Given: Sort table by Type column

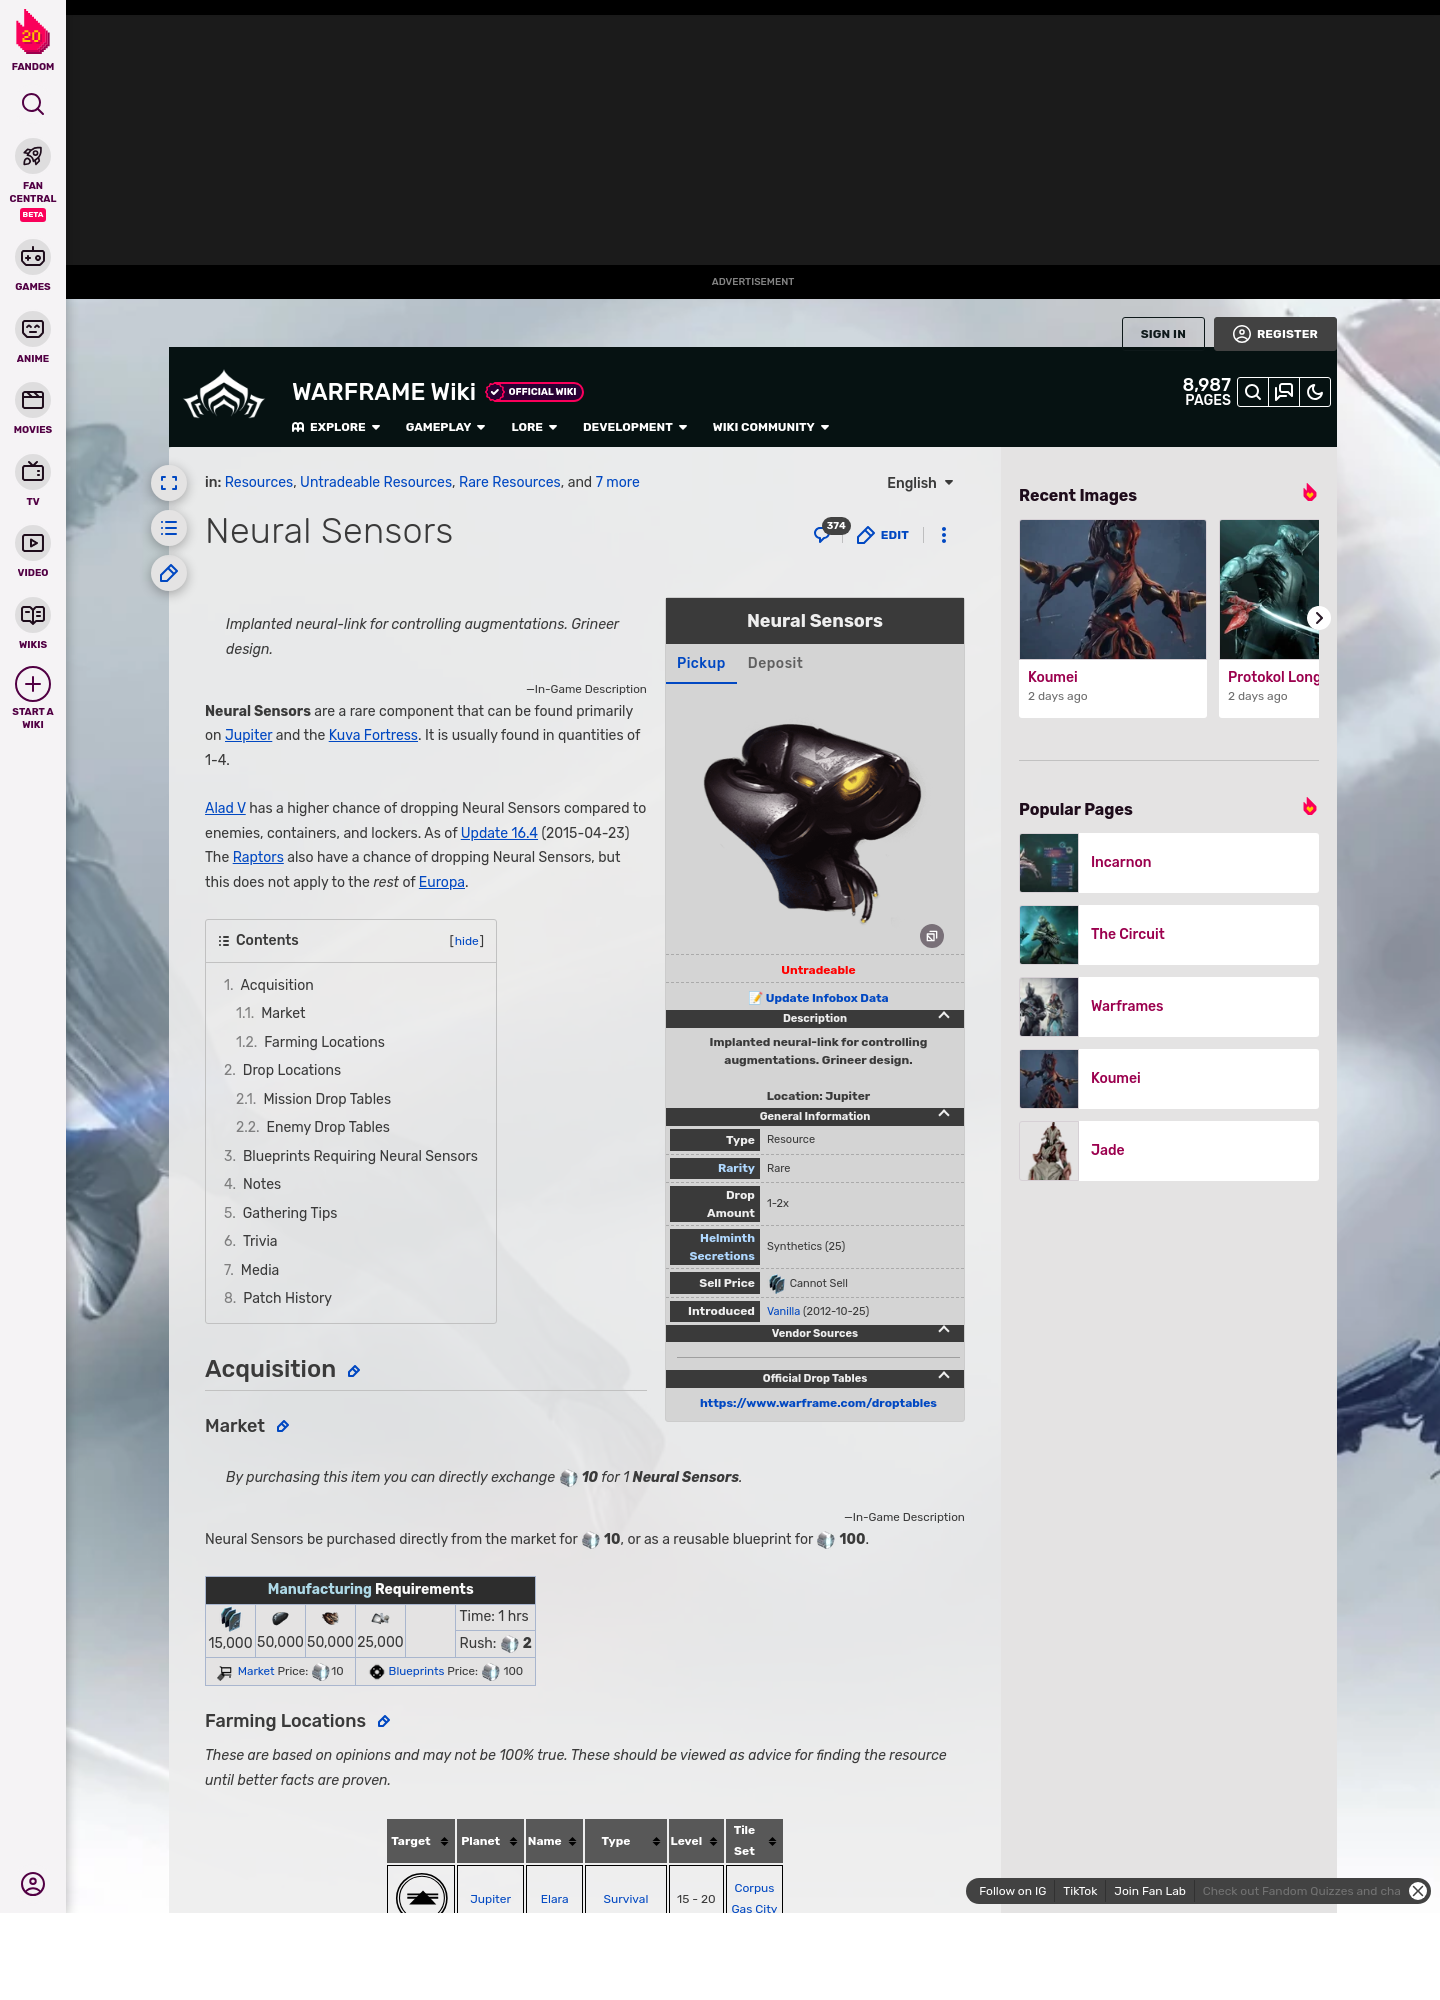Looking at the screenshot, I should [626, 1841].
